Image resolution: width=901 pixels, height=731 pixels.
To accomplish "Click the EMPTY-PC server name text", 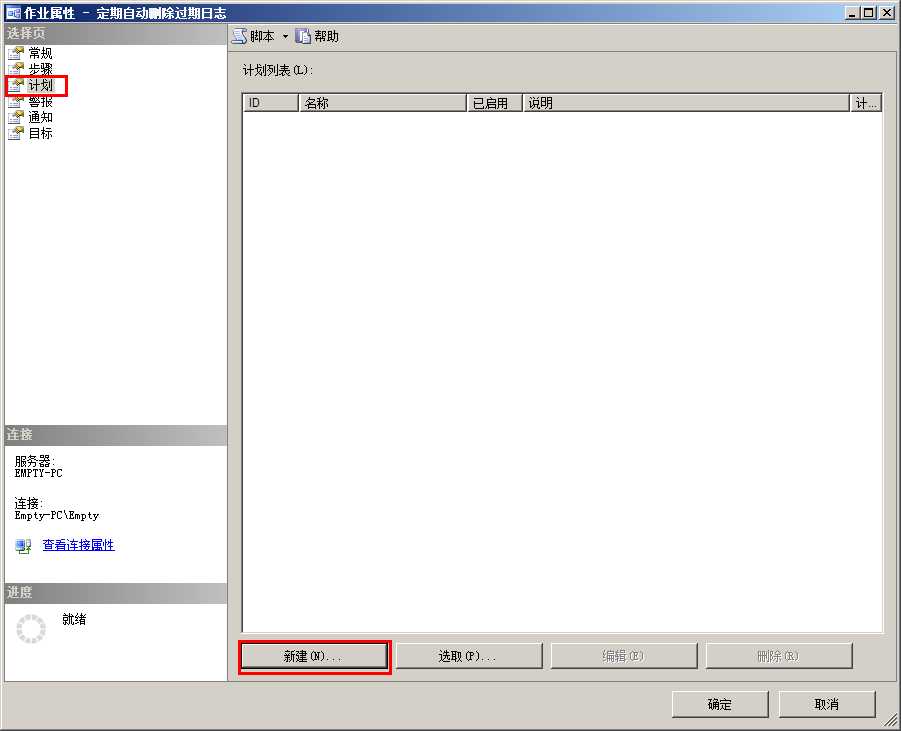I will pyautogui.click(x=38, y=473).
